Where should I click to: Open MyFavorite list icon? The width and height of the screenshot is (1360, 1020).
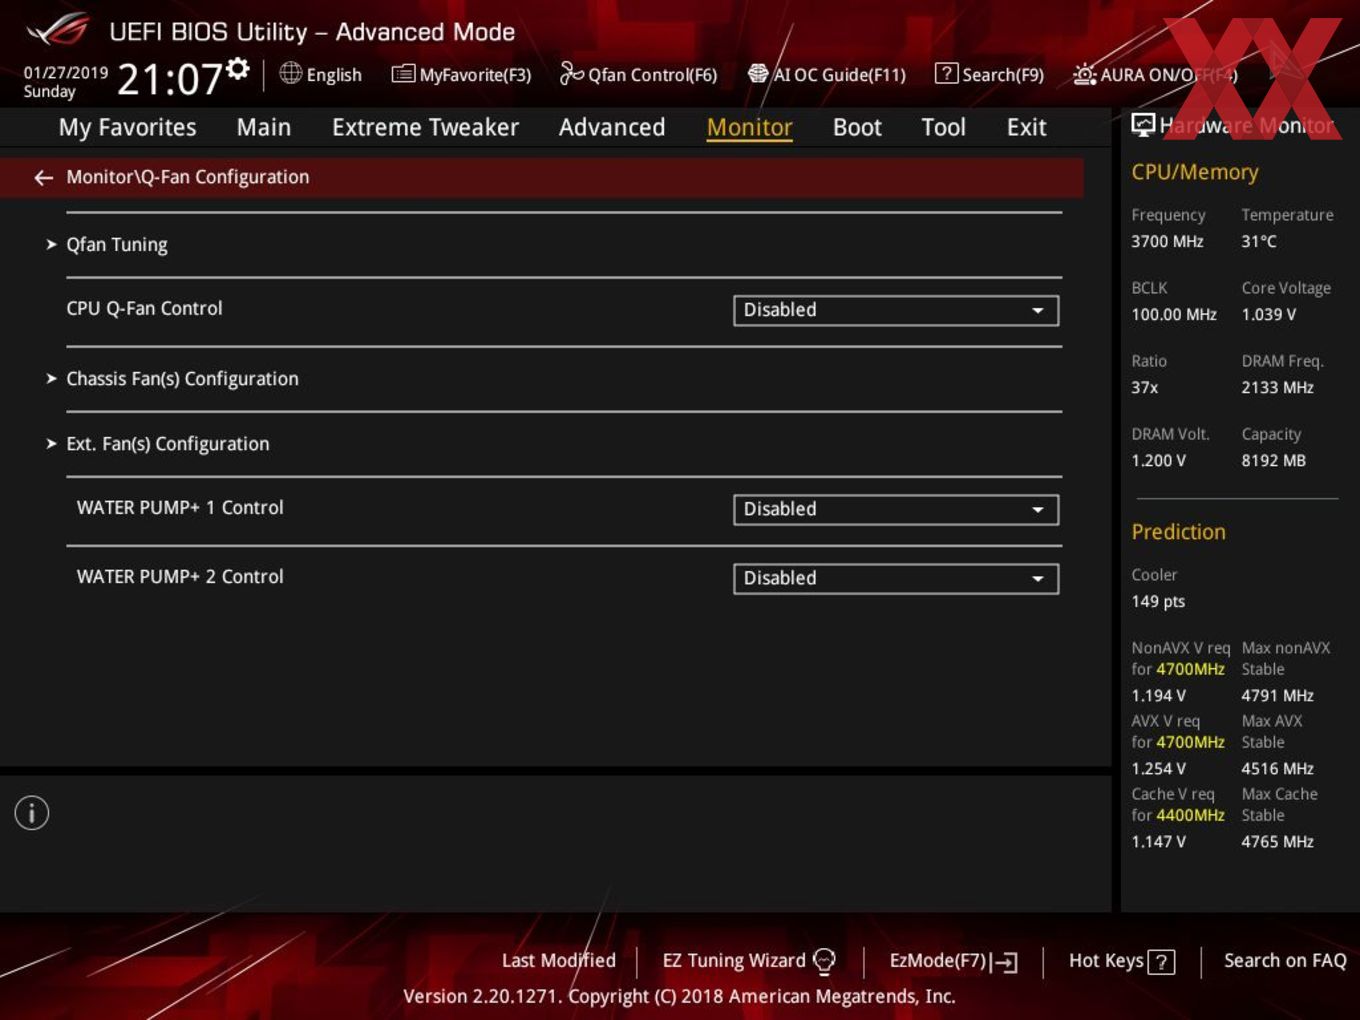tap(403, 74)
